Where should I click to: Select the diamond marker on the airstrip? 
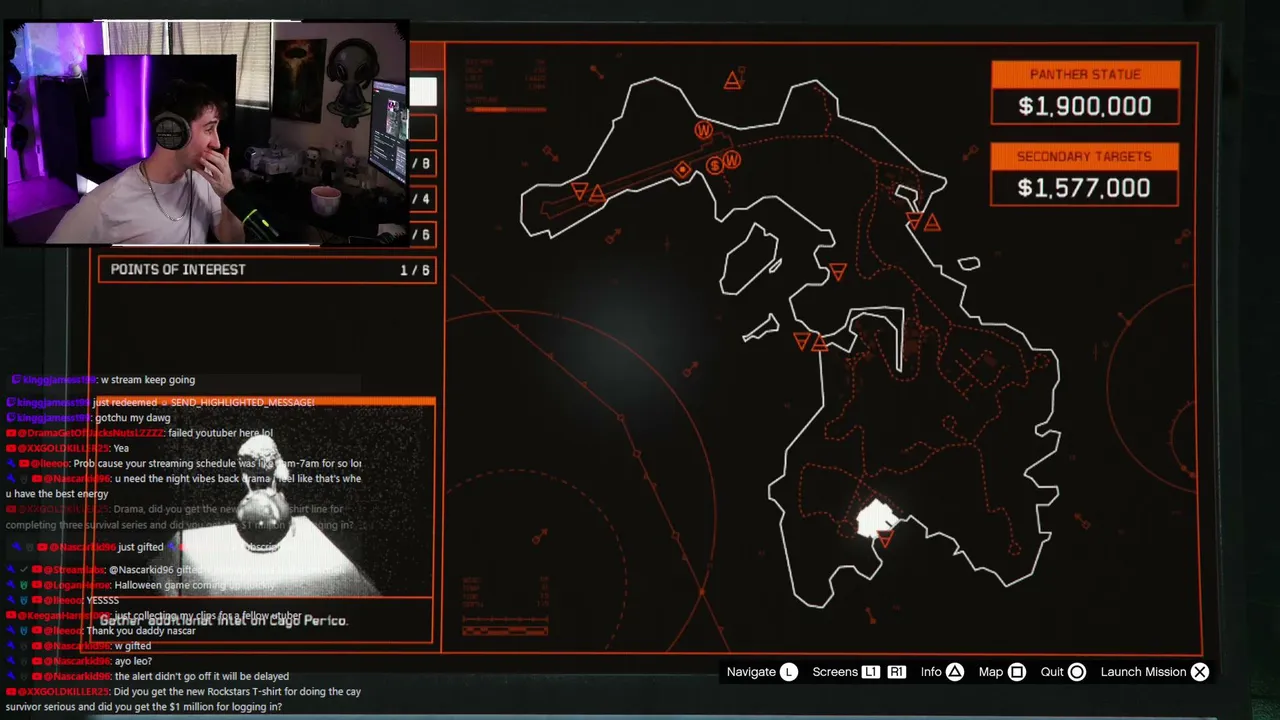click(683, 170)
